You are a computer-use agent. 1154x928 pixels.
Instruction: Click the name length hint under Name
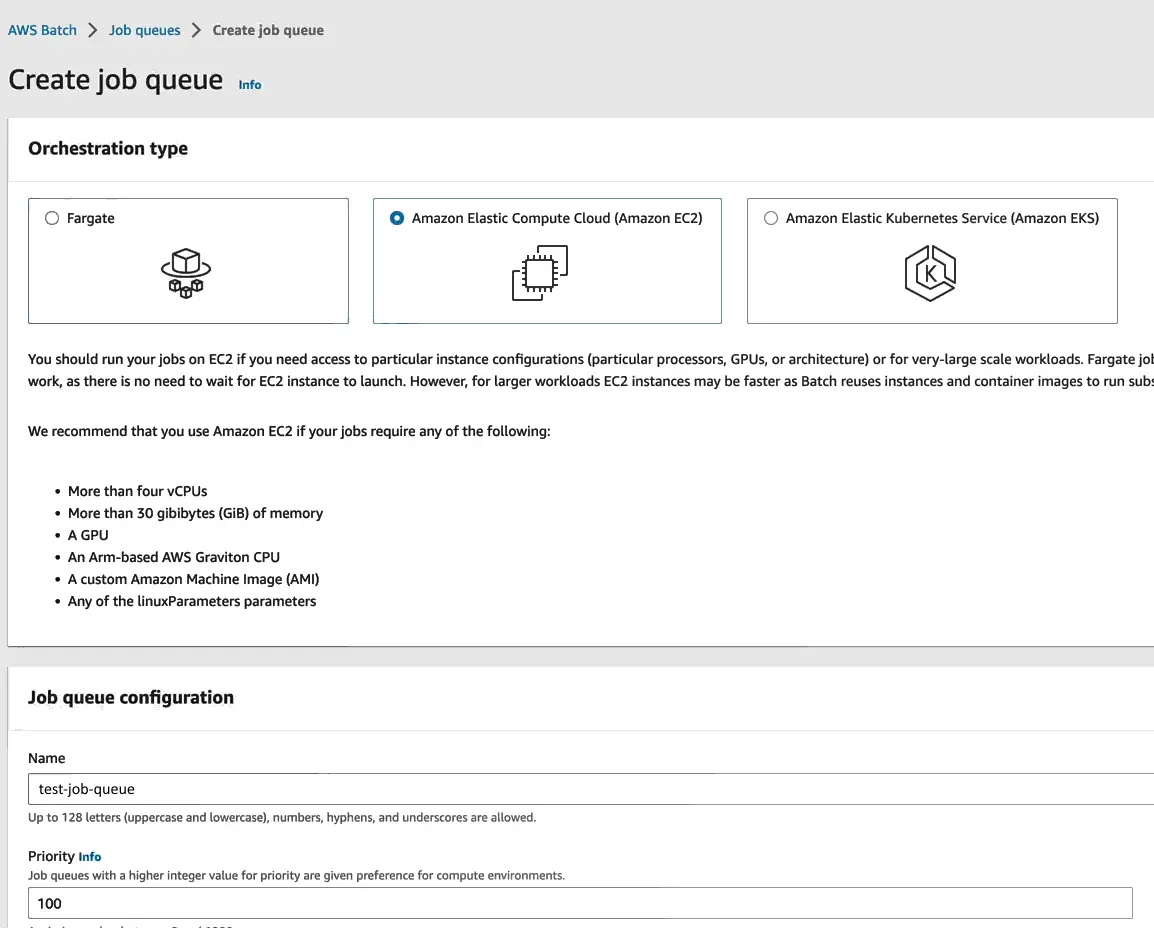282,818
